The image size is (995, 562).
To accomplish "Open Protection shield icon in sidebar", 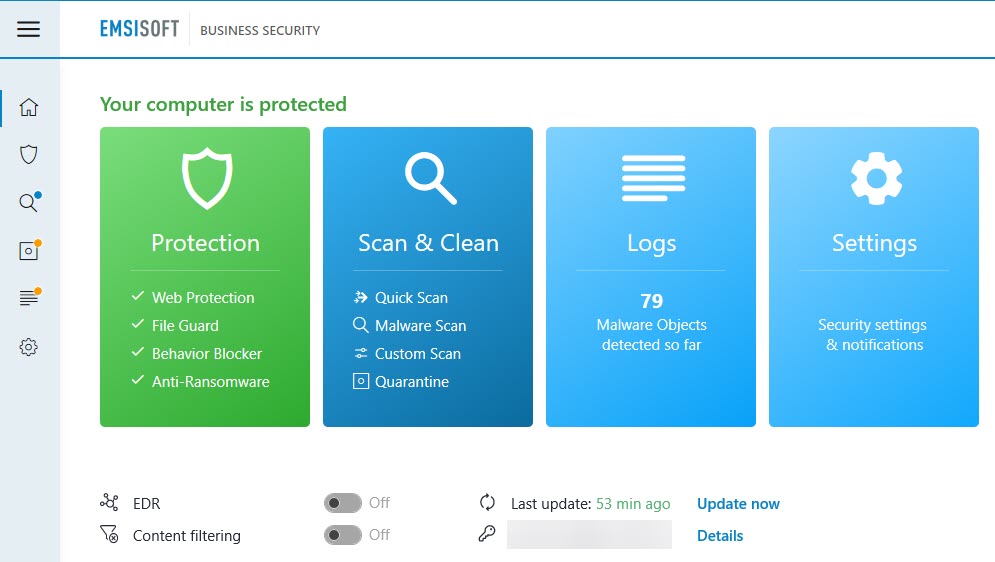I will [29, 155].
